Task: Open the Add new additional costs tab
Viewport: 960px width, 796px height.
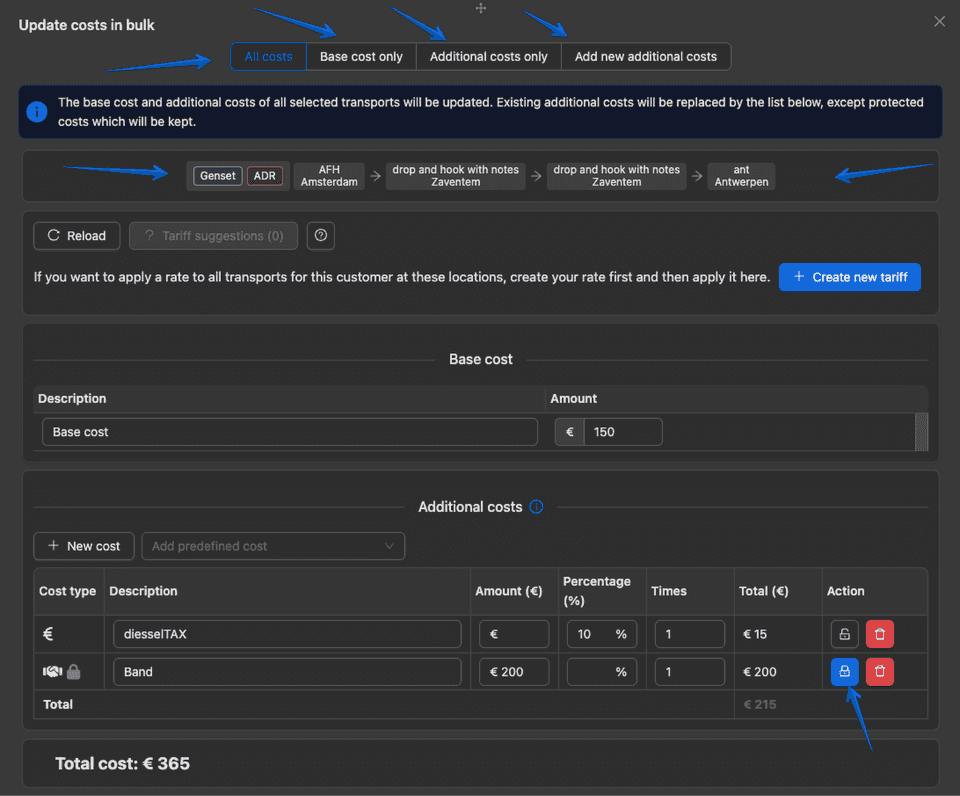Action: [646, 56]
